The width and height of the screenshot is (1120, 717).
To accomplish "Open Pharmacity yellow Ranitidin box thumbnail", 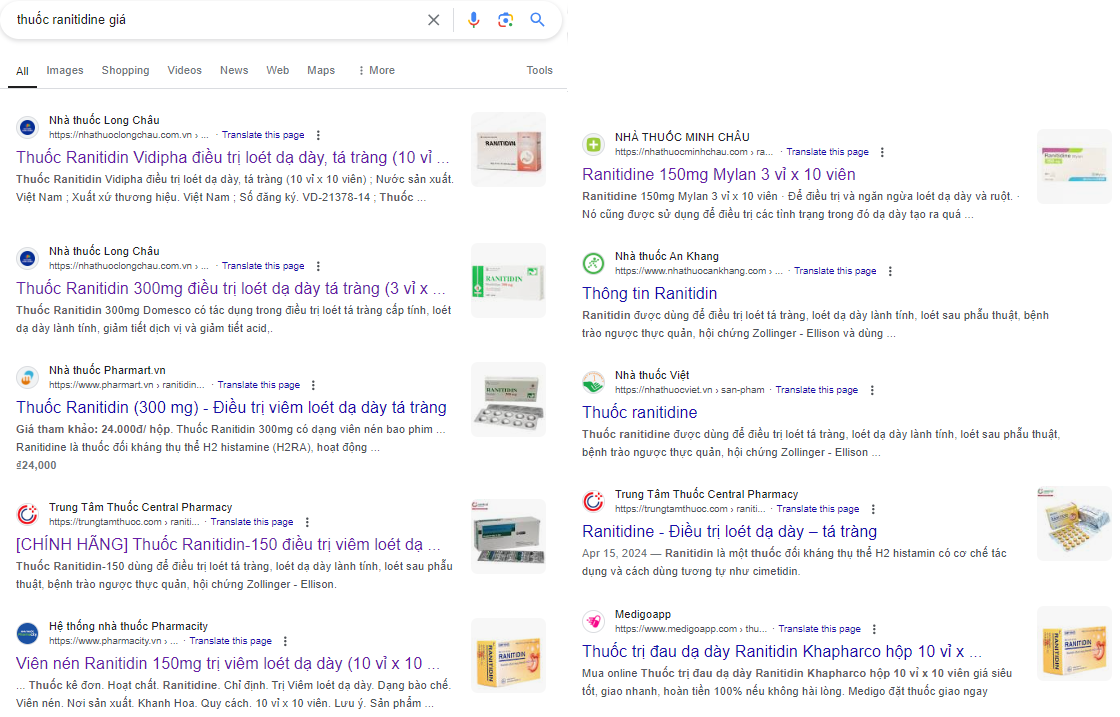I will (509, 656).
